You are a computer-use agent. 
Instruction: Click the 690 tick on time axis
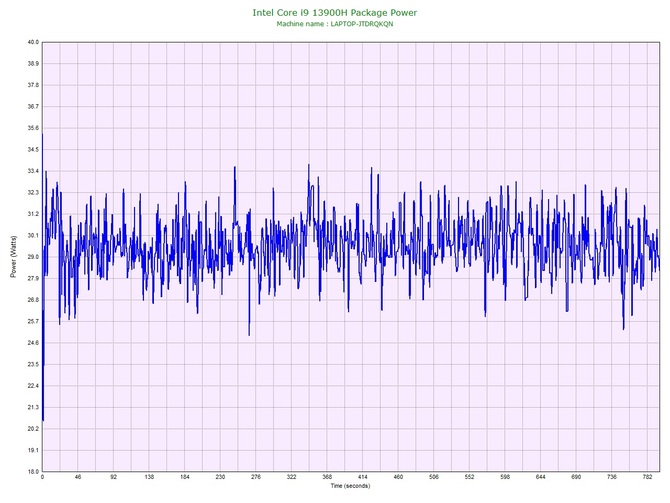pyautogui.click(x=576, y=477)
